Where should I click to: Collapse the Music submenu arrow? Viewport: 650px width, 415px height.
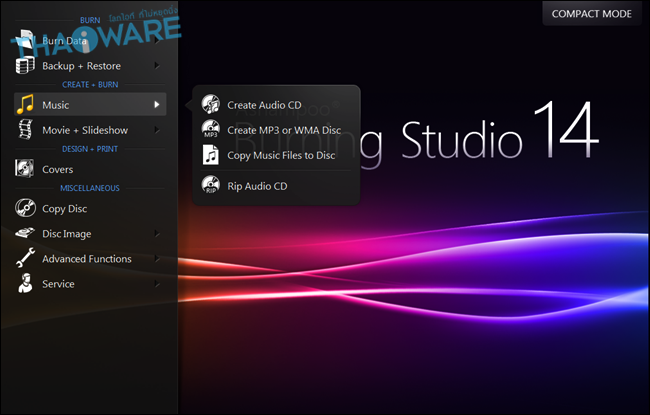pyautogui.click(x=157, y=104)
